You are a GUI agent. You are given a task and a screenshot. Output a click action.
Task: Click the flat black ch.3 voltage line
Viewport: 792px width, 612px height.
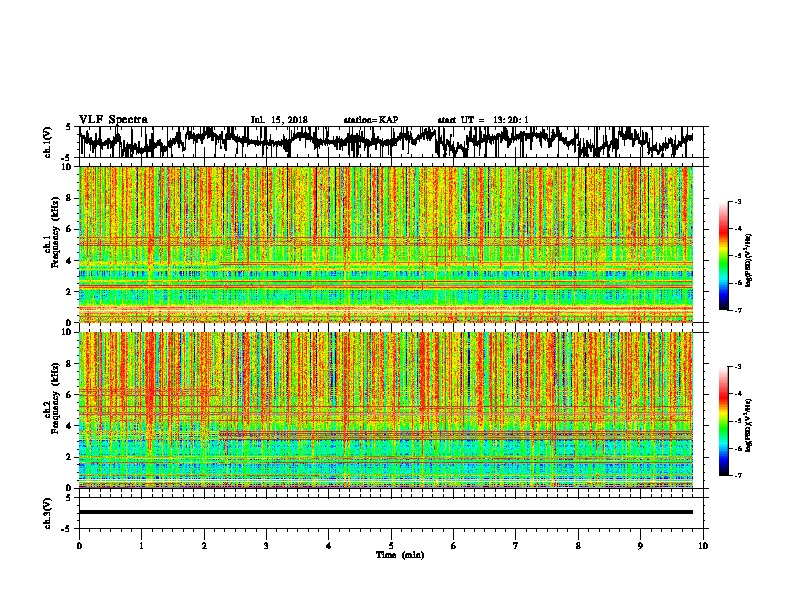[386, 512]
